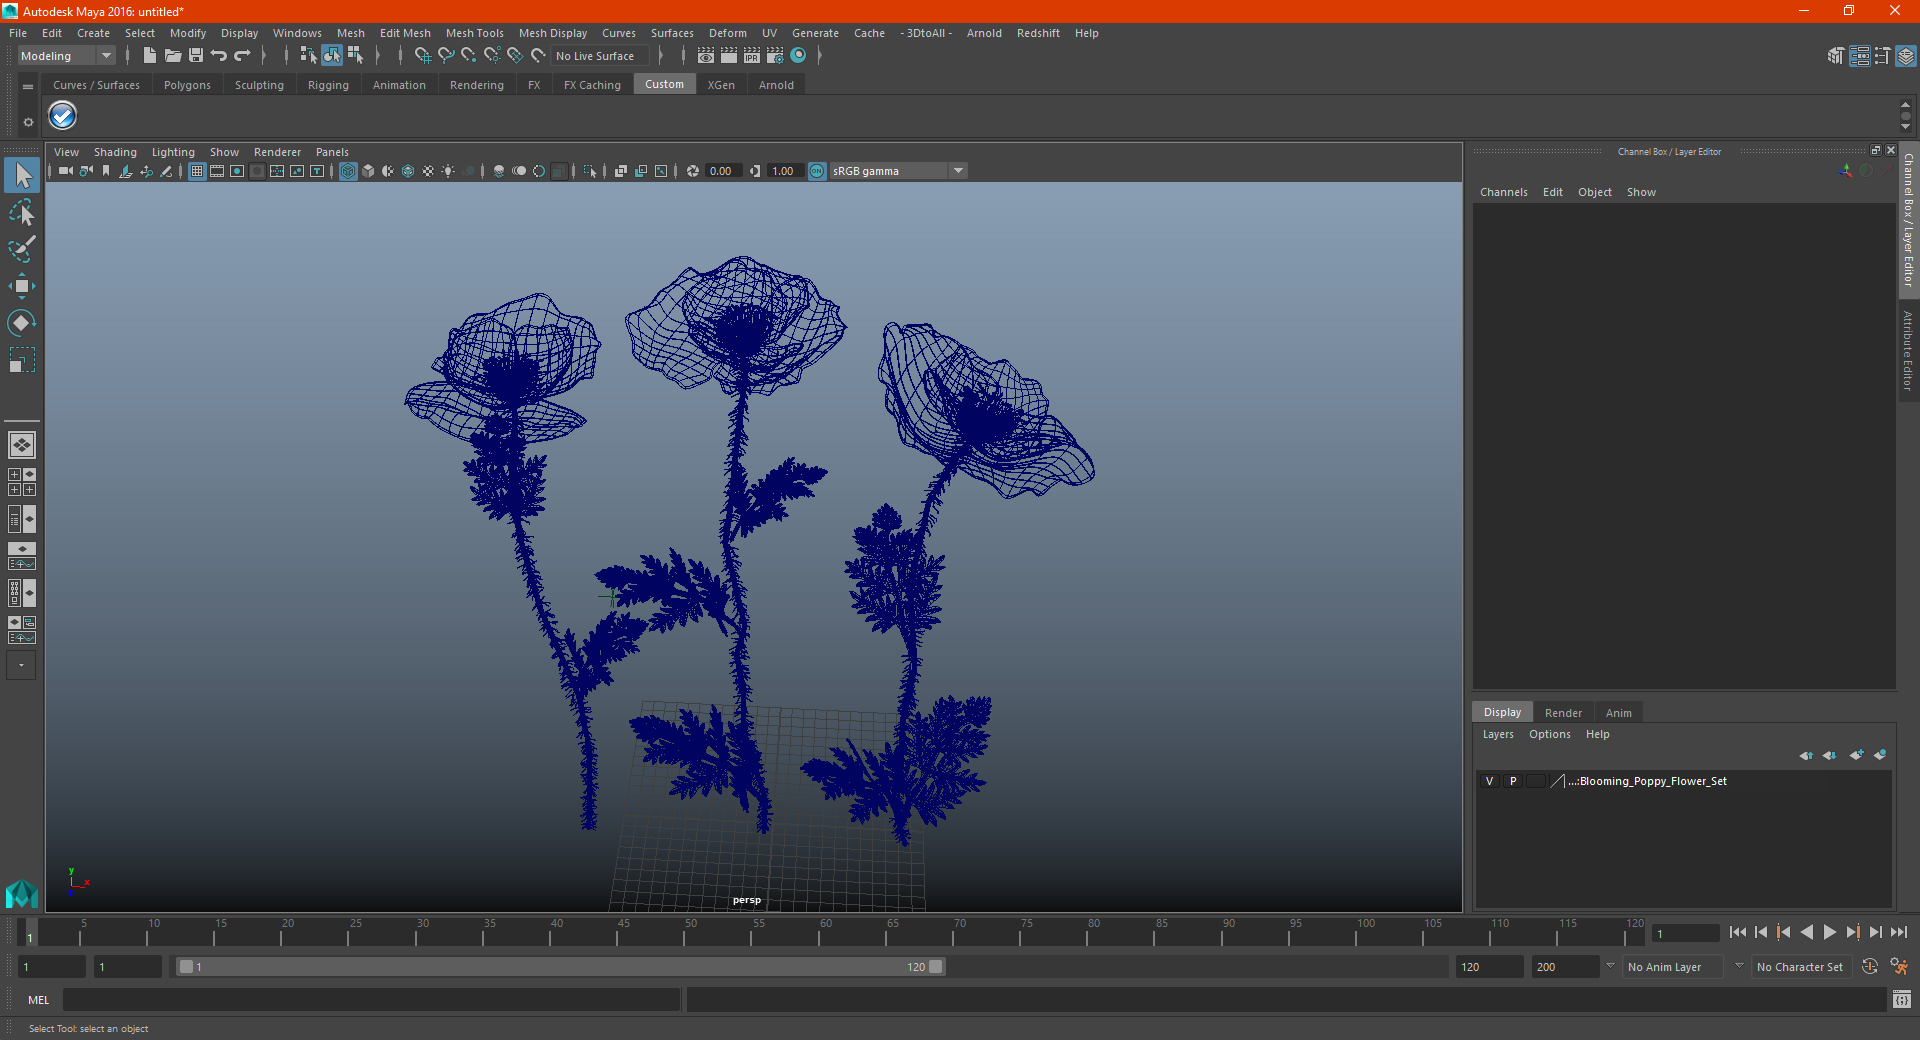Switch to four-view pane layout
Viewport: 1920px width, 1040px height.
22,482
